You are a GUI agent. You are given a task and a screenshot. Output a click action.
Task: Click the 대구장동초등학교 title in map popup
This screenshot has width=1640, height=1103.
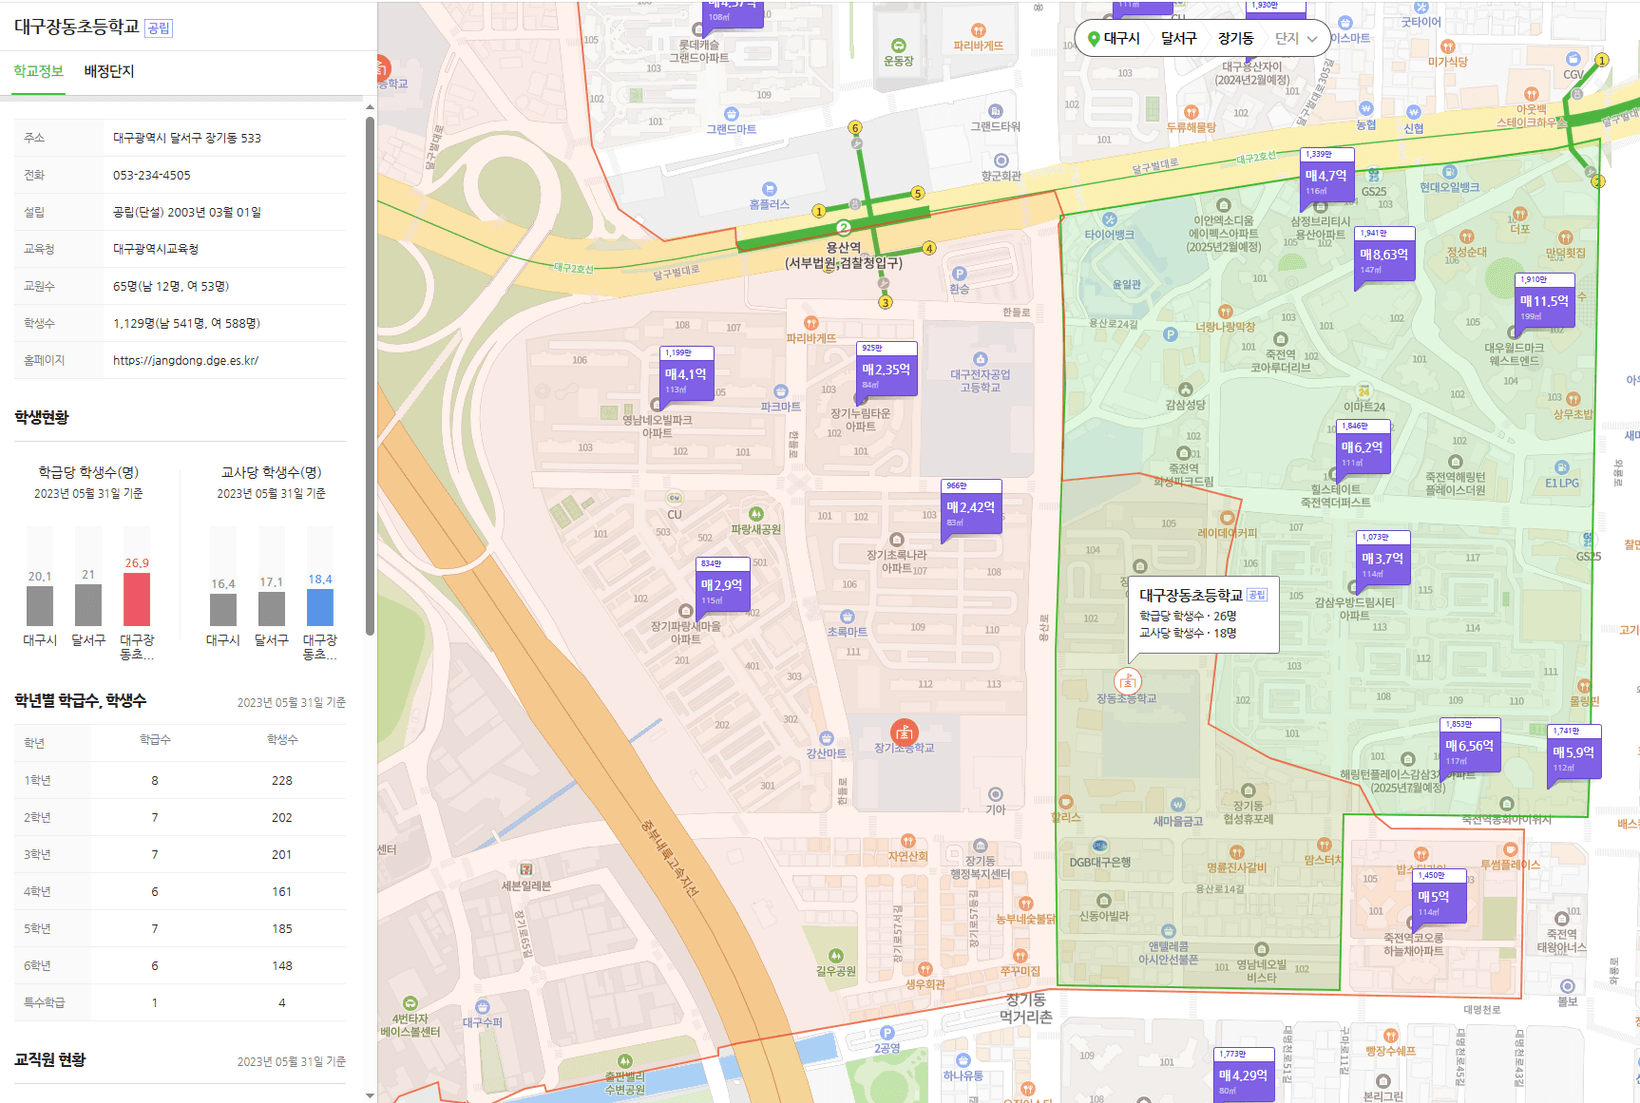pos(1190,595)
